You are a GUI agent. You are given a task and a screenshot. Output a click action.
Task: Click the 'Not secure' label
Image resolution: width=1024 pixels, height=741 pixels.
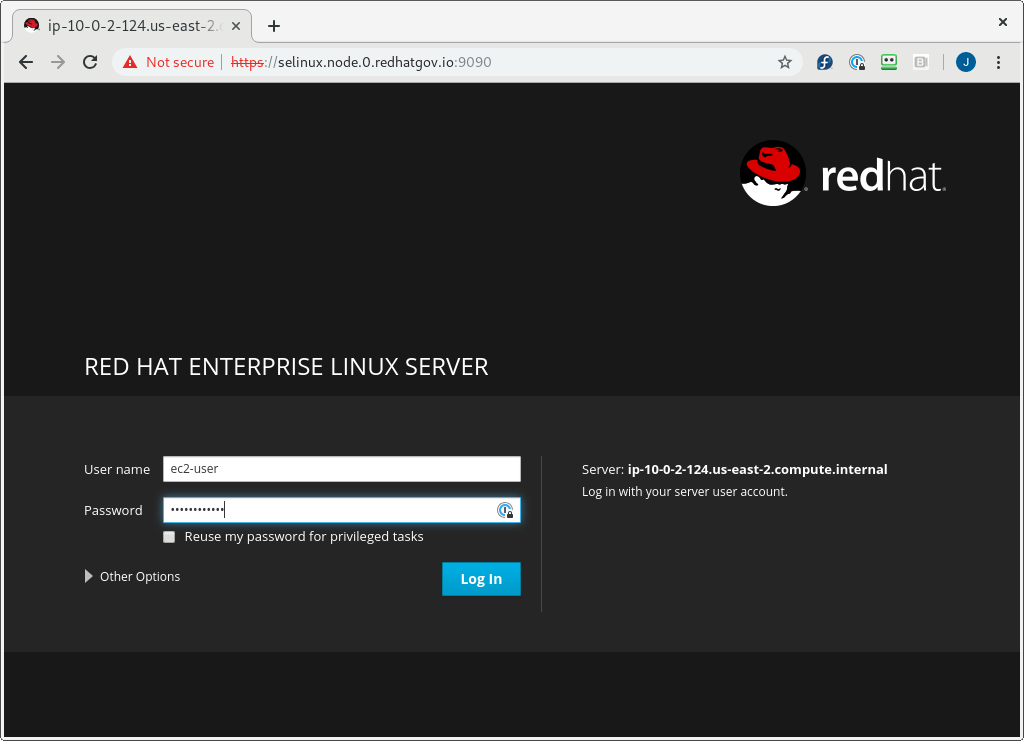180,62
